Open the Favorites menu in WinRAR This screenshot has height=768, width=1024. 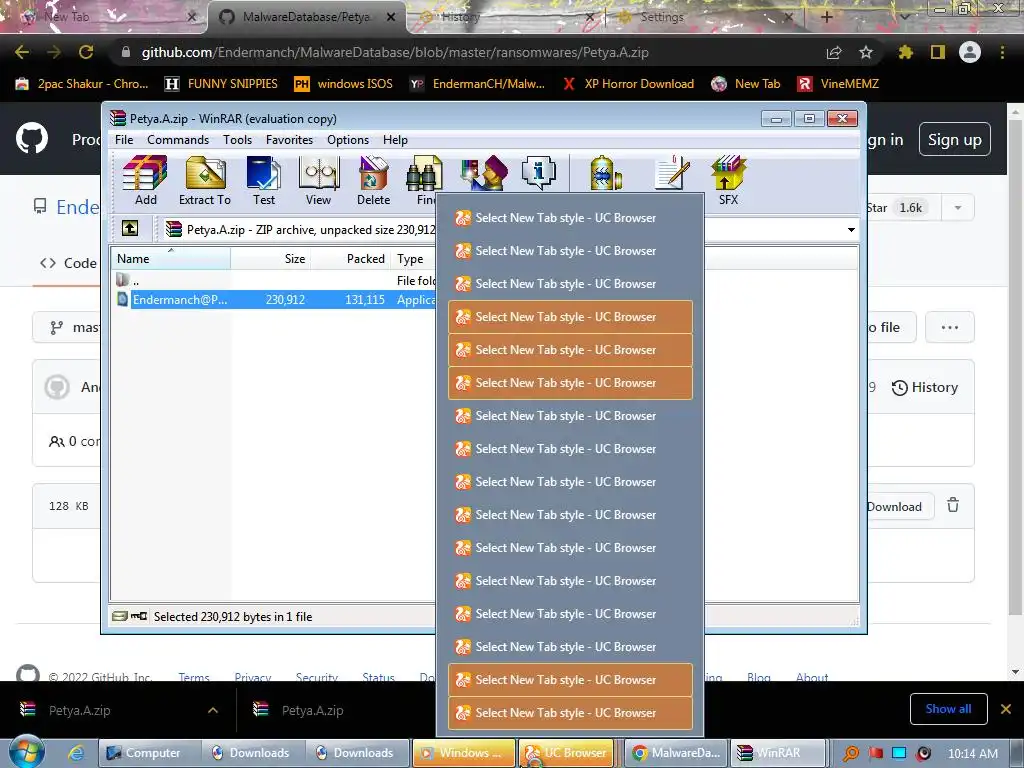(289, 140)
